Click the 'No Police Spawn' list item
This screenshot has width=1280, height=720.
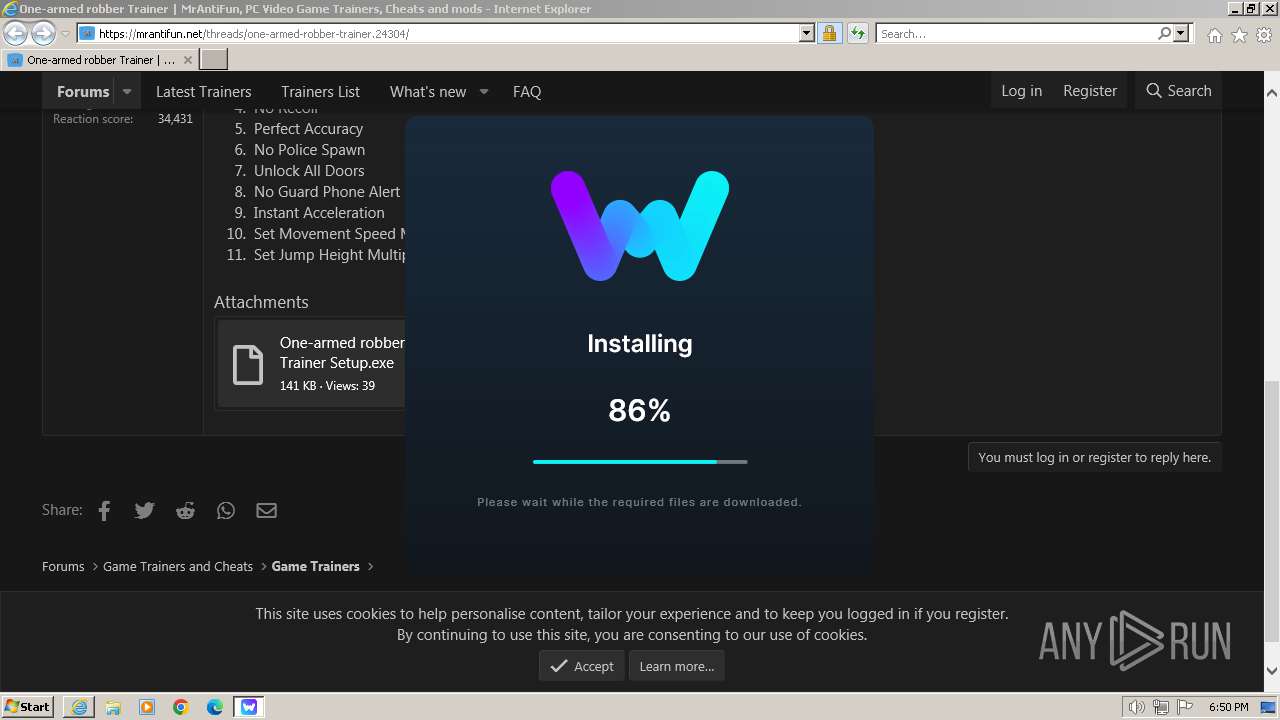[x=309, y=150]
